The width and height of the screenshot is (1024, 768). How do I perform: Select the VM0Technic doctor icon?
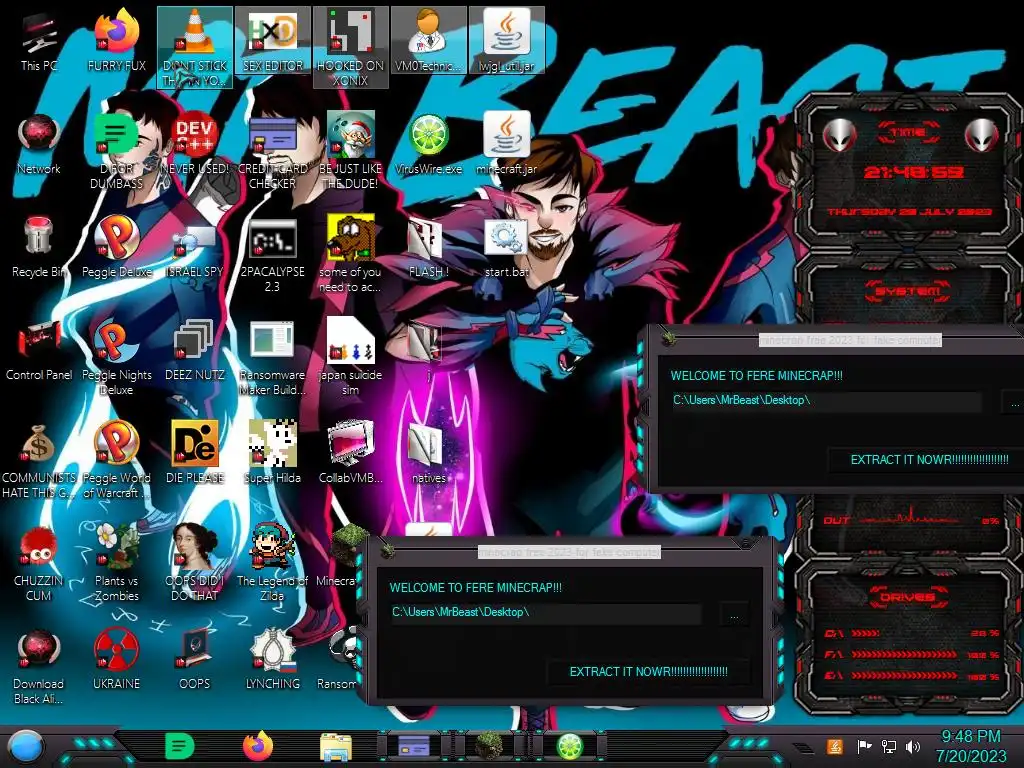(428, 40)
